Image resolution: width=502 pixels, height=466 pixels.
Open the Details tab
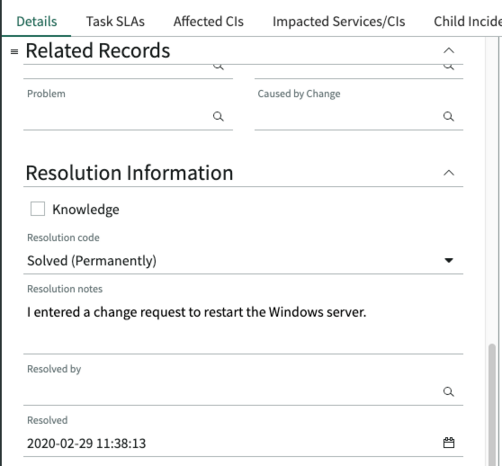click(x=37, y=22)
